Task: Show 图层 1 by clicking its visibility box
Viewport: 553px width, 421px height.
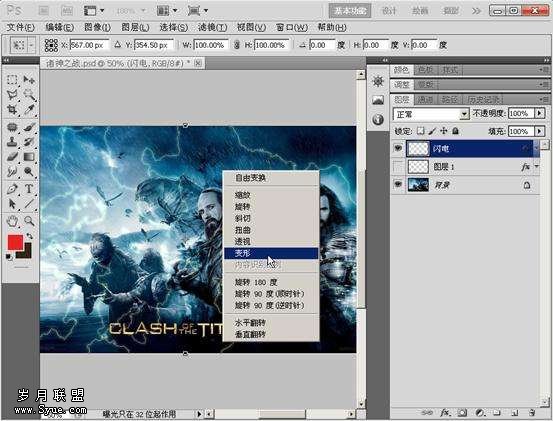Action: coord(398,166)
